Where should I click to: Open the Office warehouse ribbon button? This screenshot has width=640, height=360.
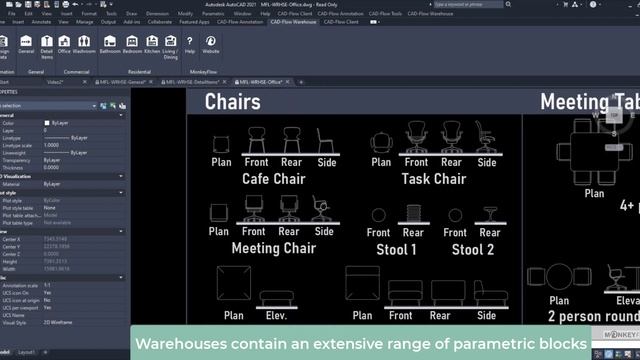[x=64, y=44]
